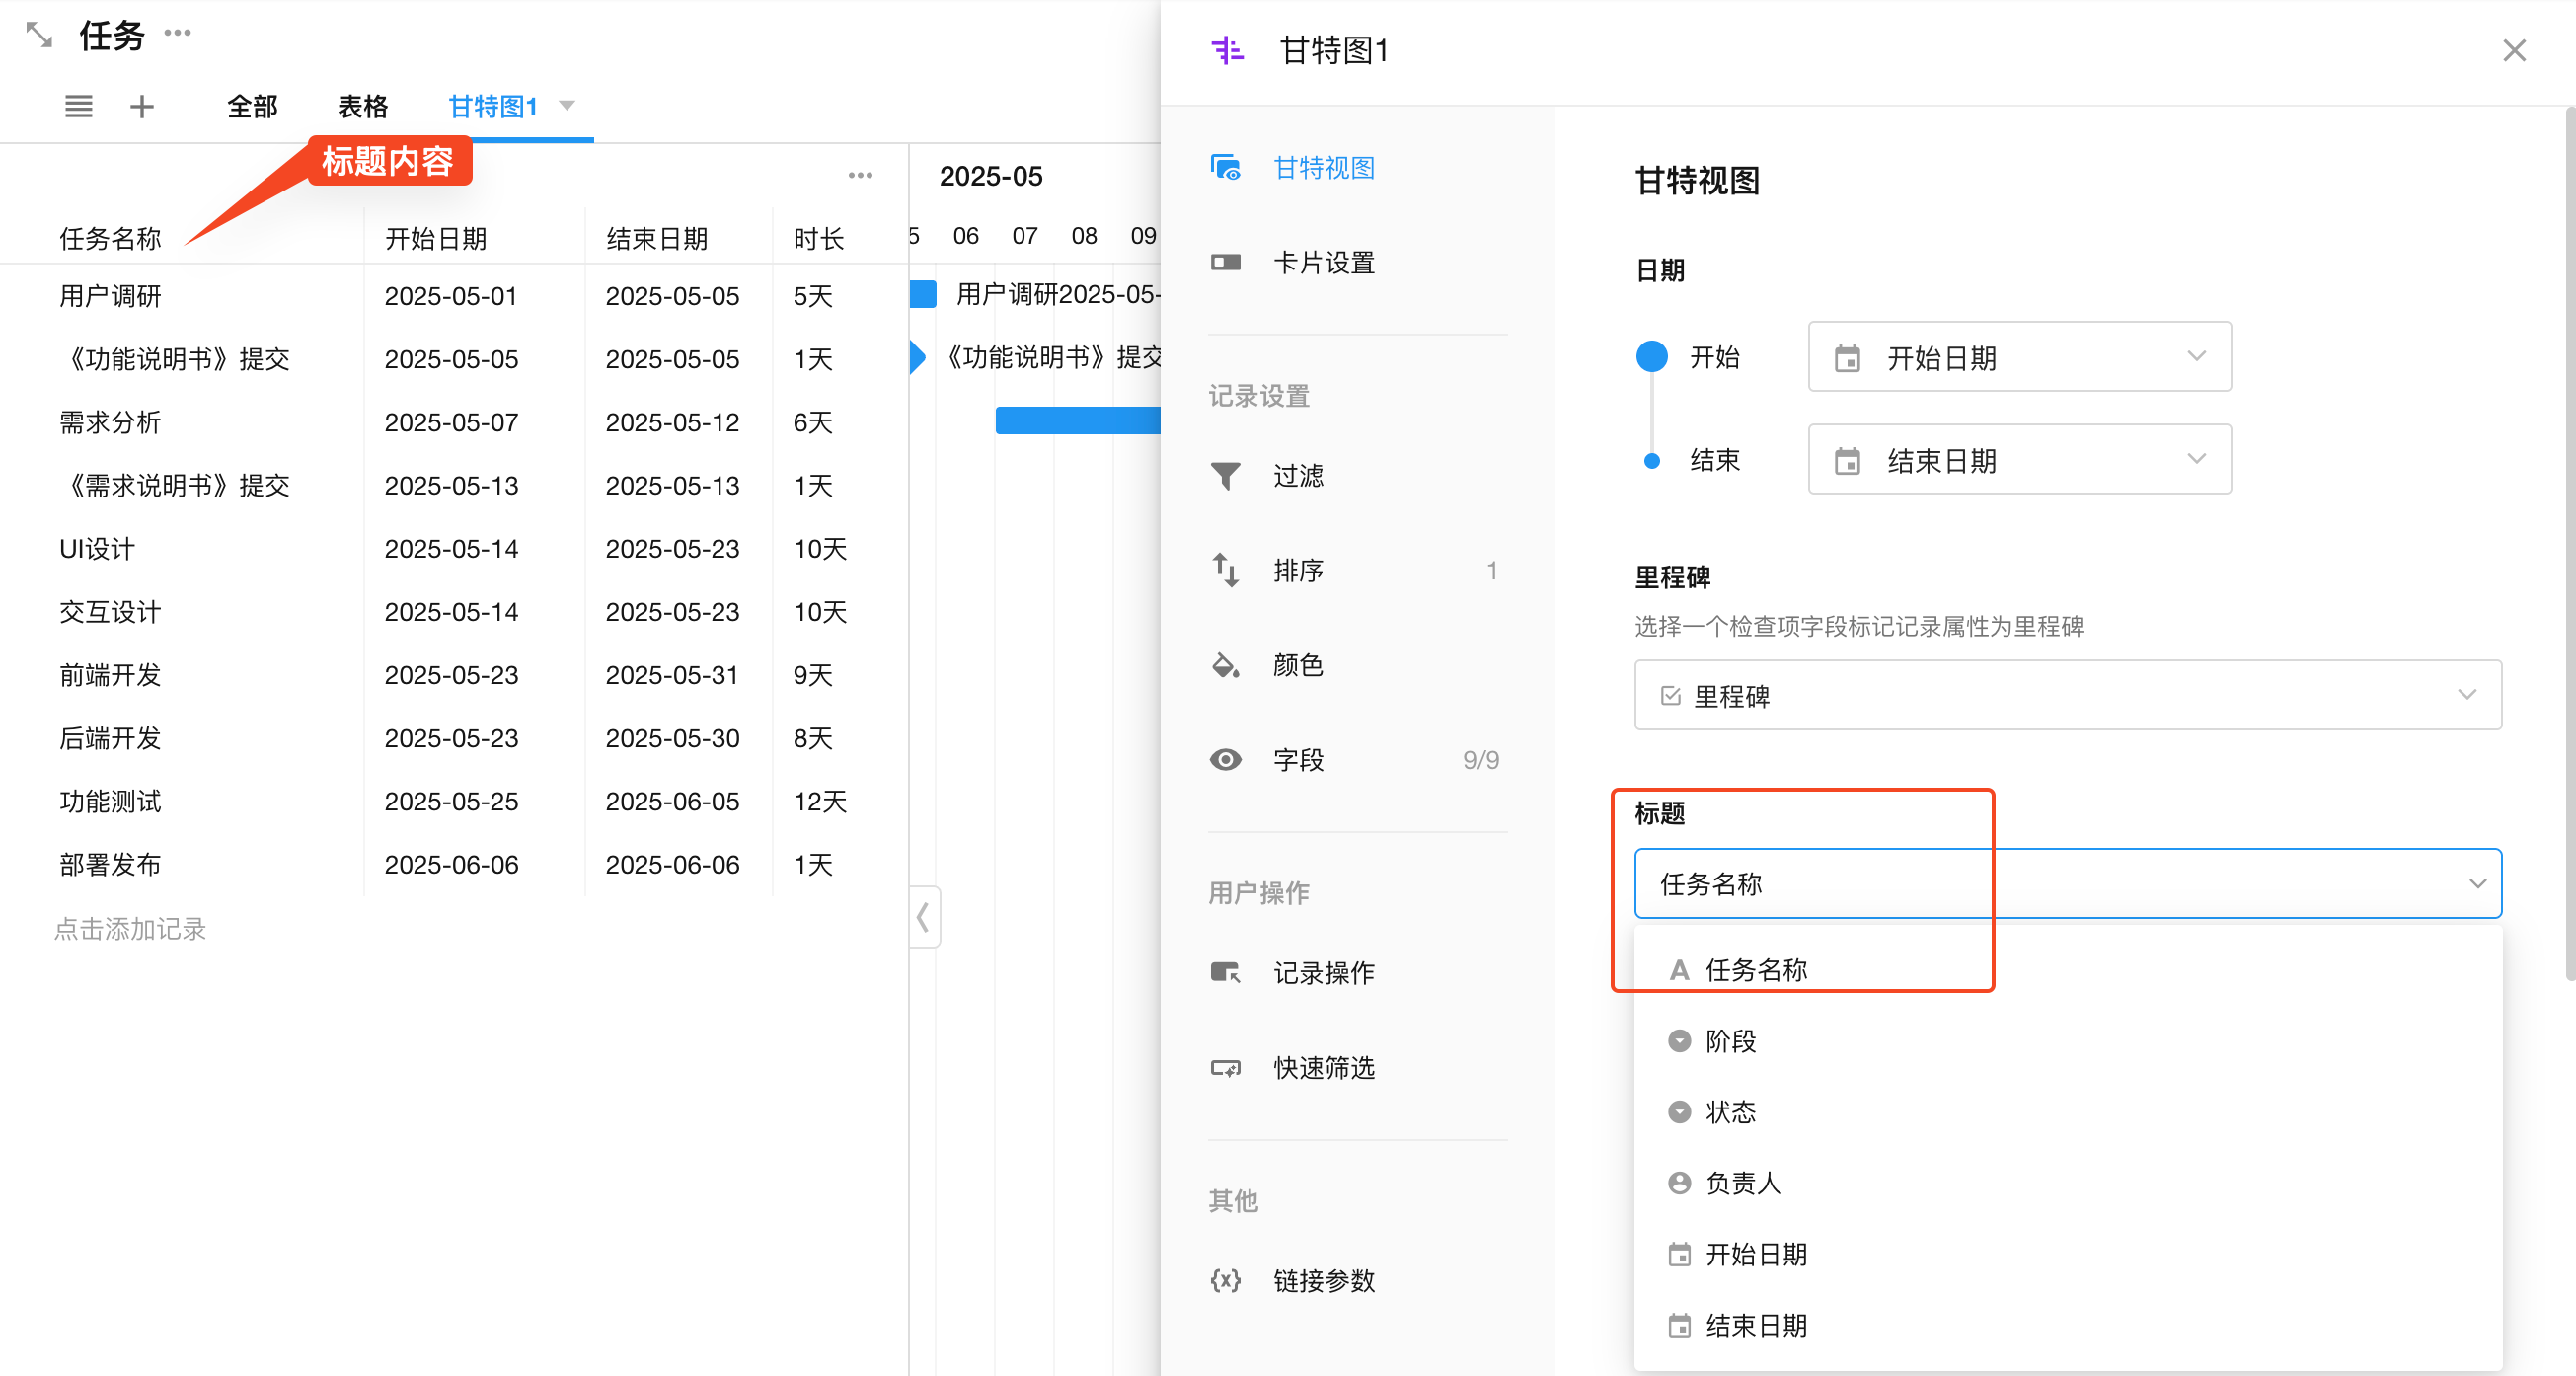2576x1376 pixels.
Task: Click the plus icon to add view
Action: tap(142, 106)
